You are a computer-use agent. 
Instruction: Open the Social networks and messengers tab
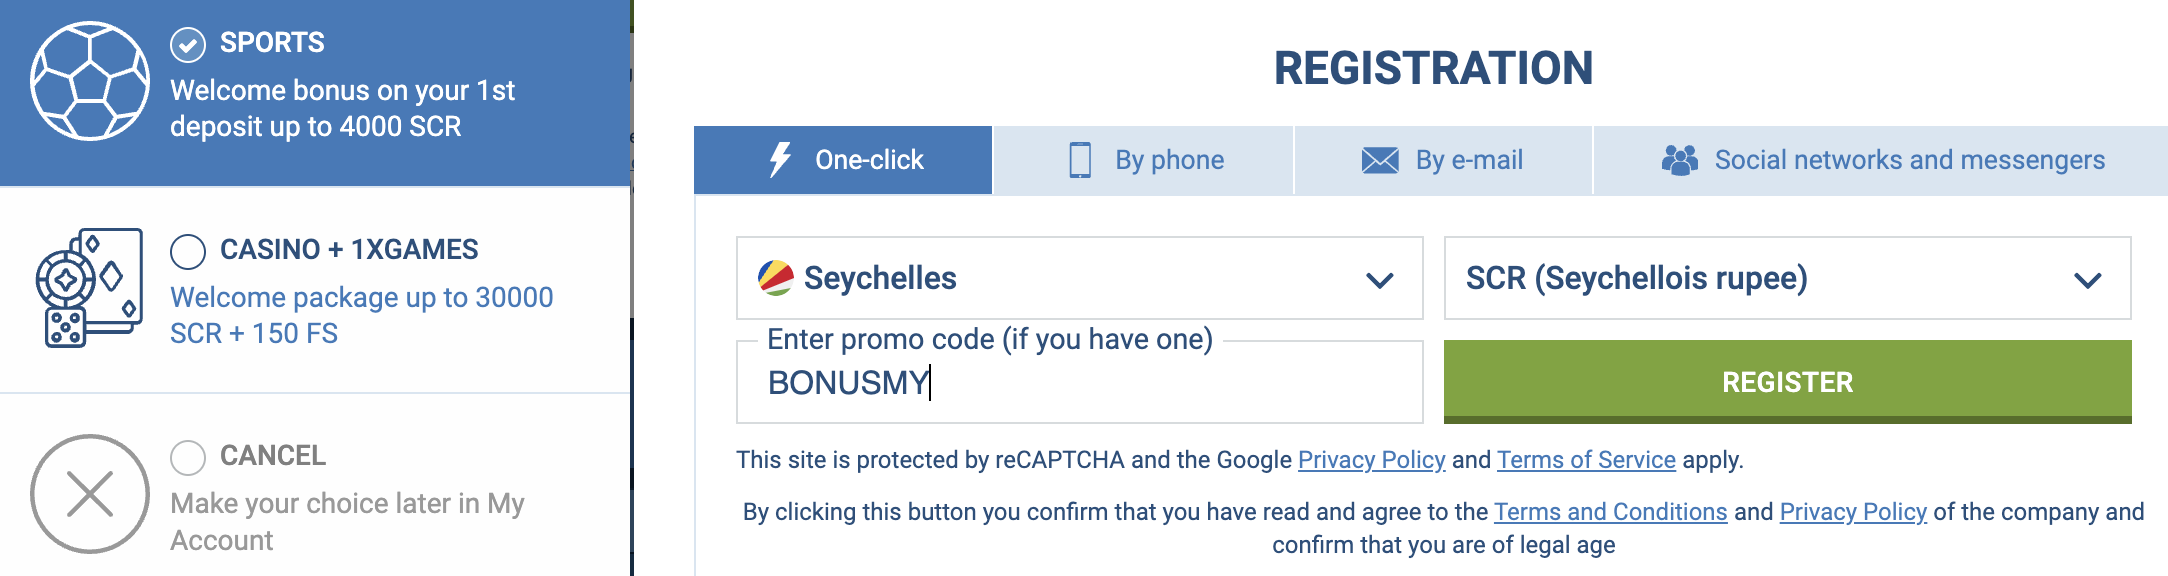coord(1882,160)
